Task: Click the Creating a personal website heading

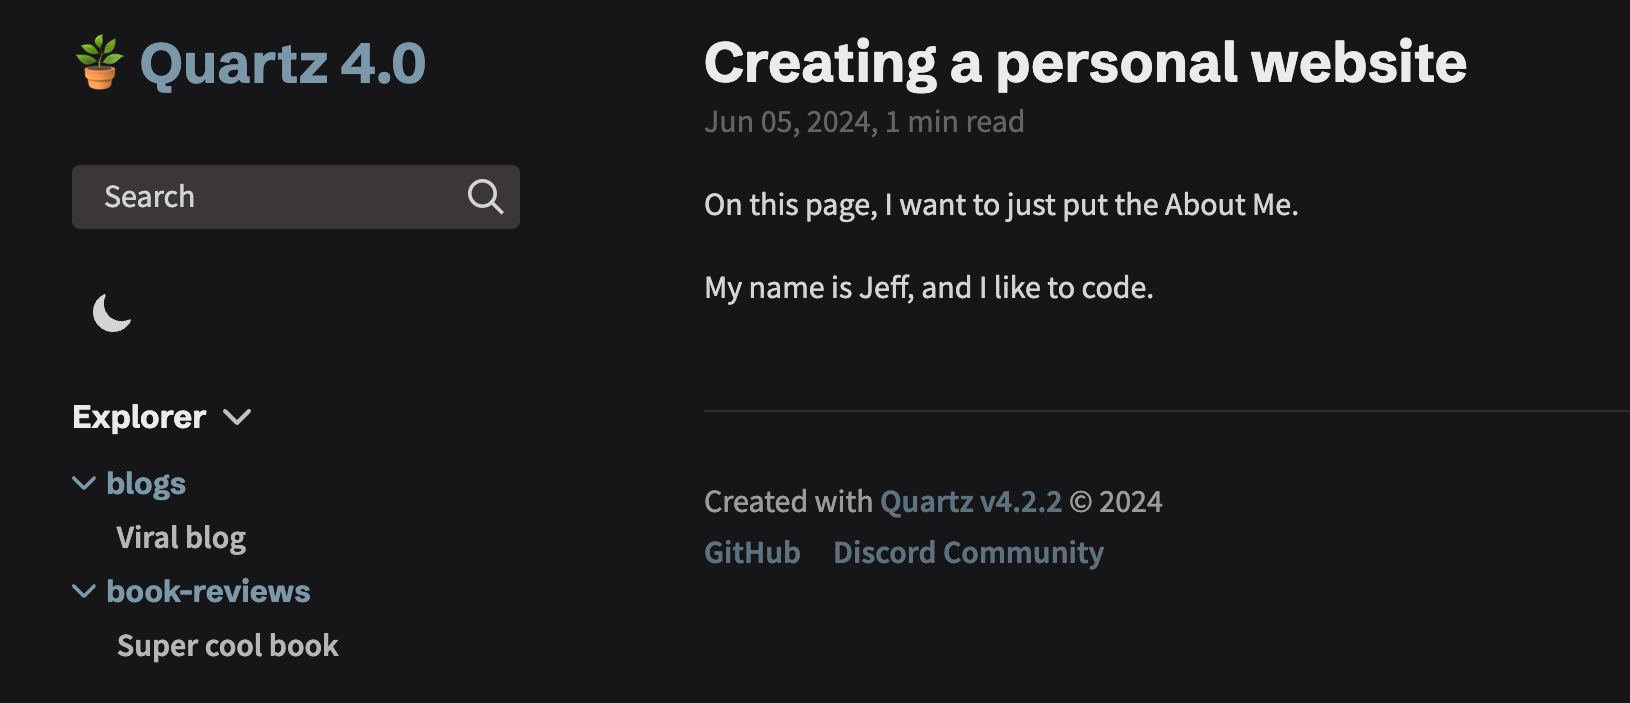Action: [x=1085, y=62]
